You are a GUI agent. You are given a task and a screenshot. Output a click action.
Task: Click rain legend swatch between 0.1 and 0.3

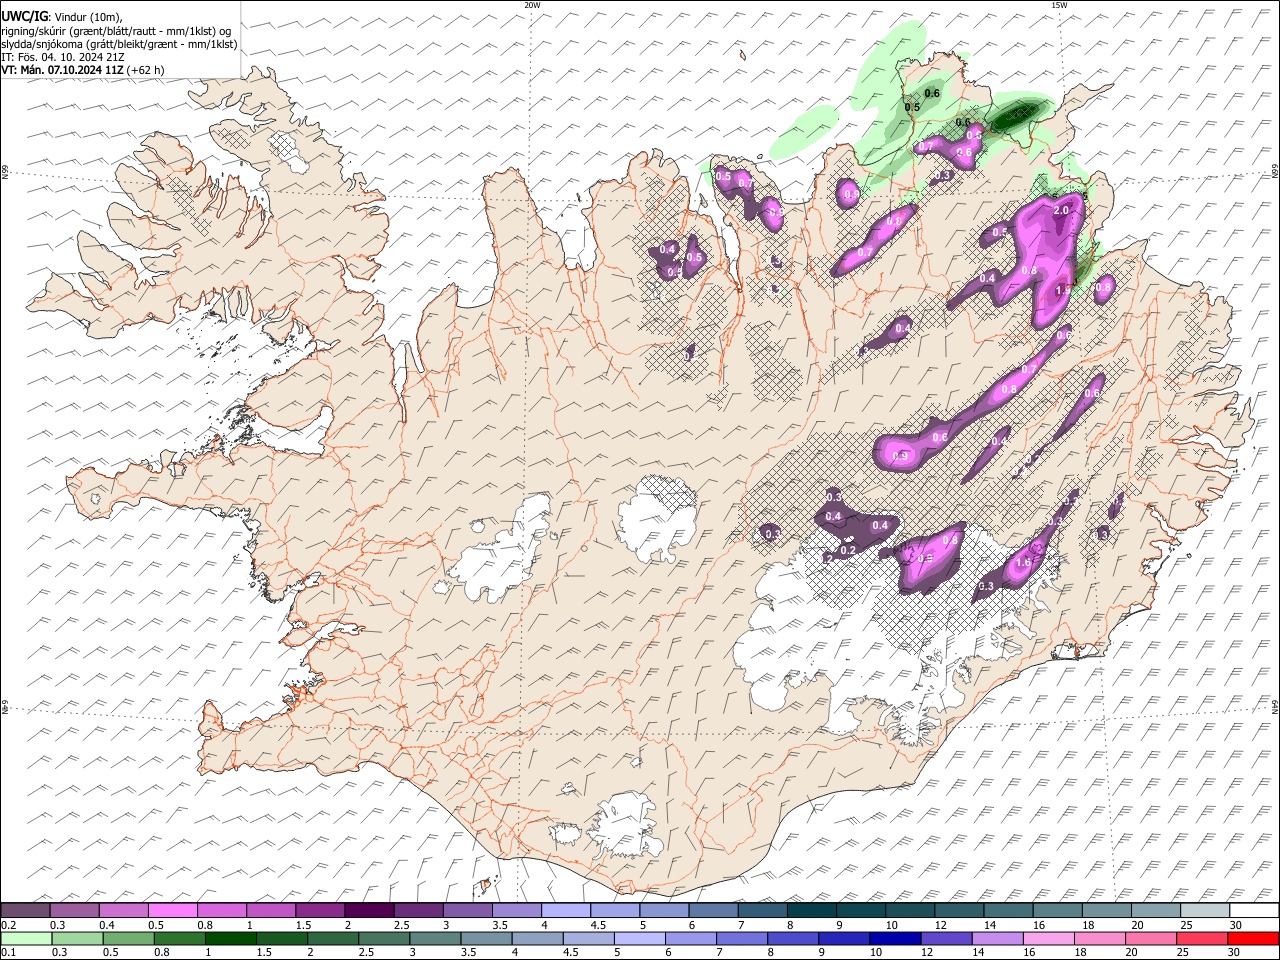(25, 938)
